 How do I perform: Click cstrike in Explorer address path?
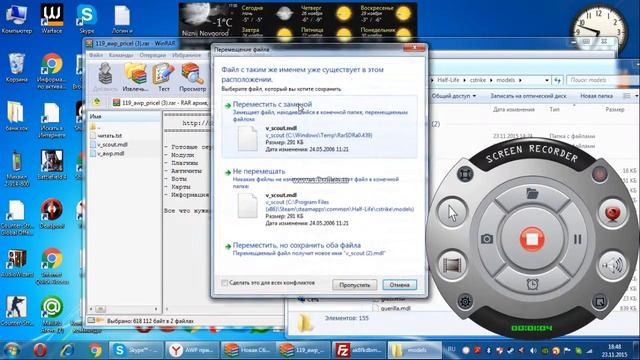[478, 80]
